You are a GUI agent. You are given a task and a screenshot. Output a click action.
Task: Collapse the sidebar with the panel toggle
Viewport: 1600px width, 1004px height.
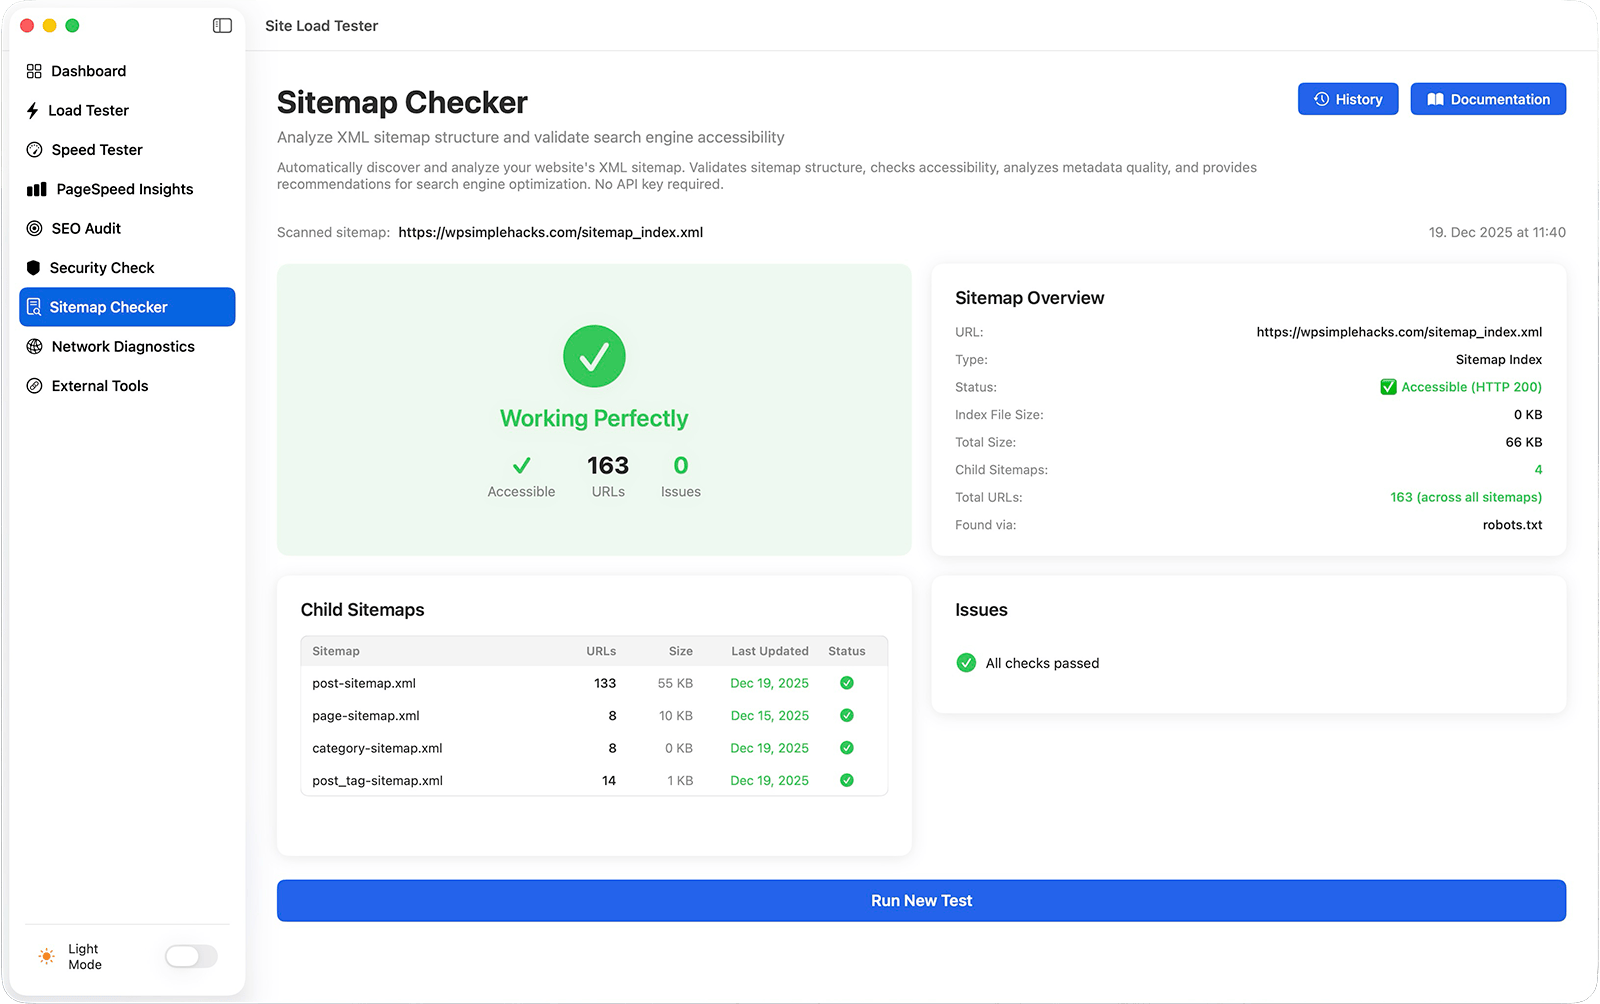221,26
